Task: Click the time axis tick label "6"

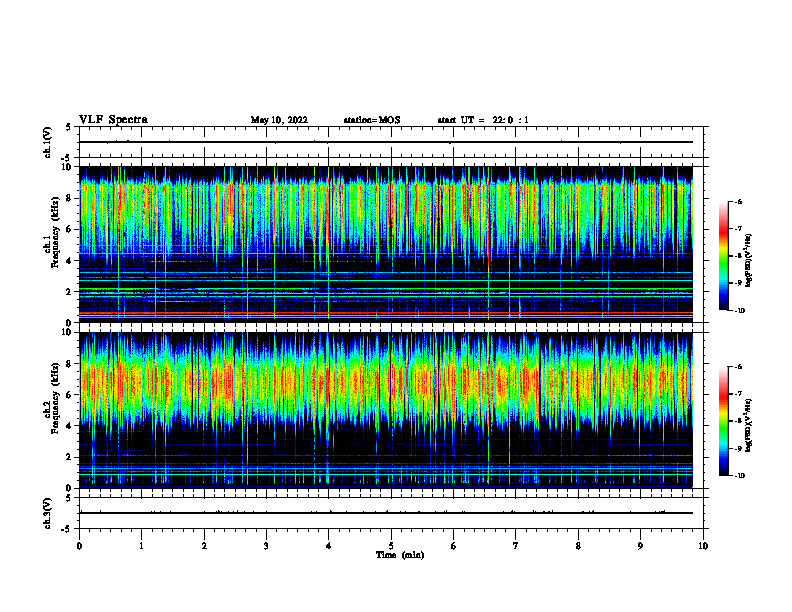Action: (x=454, y=546)
